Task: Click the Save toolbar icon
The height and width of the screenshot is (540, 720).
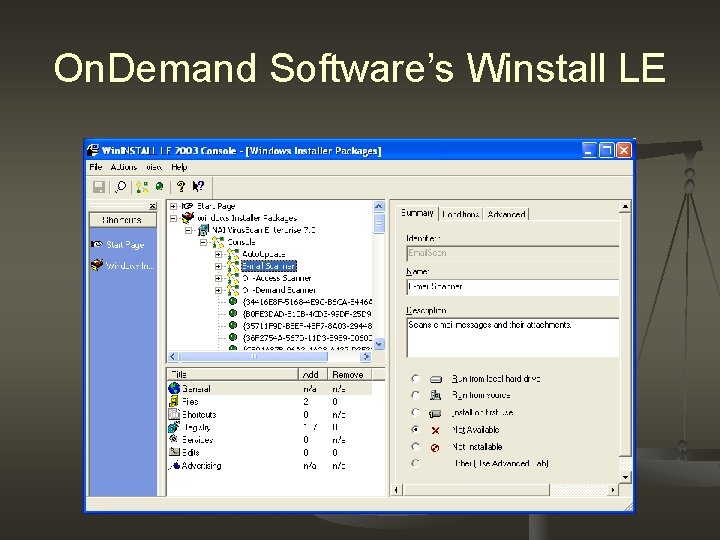Action: point(99,187)
